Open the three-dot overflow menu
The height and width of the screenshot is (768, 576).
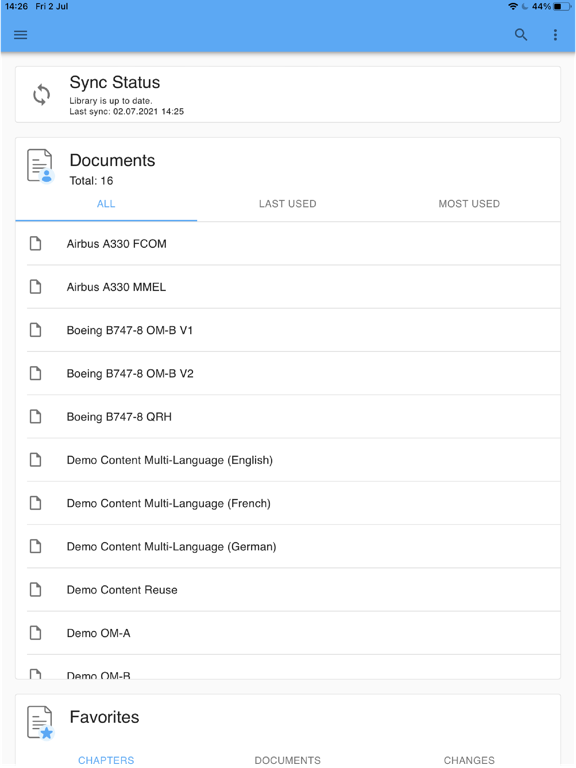[555, 35]
